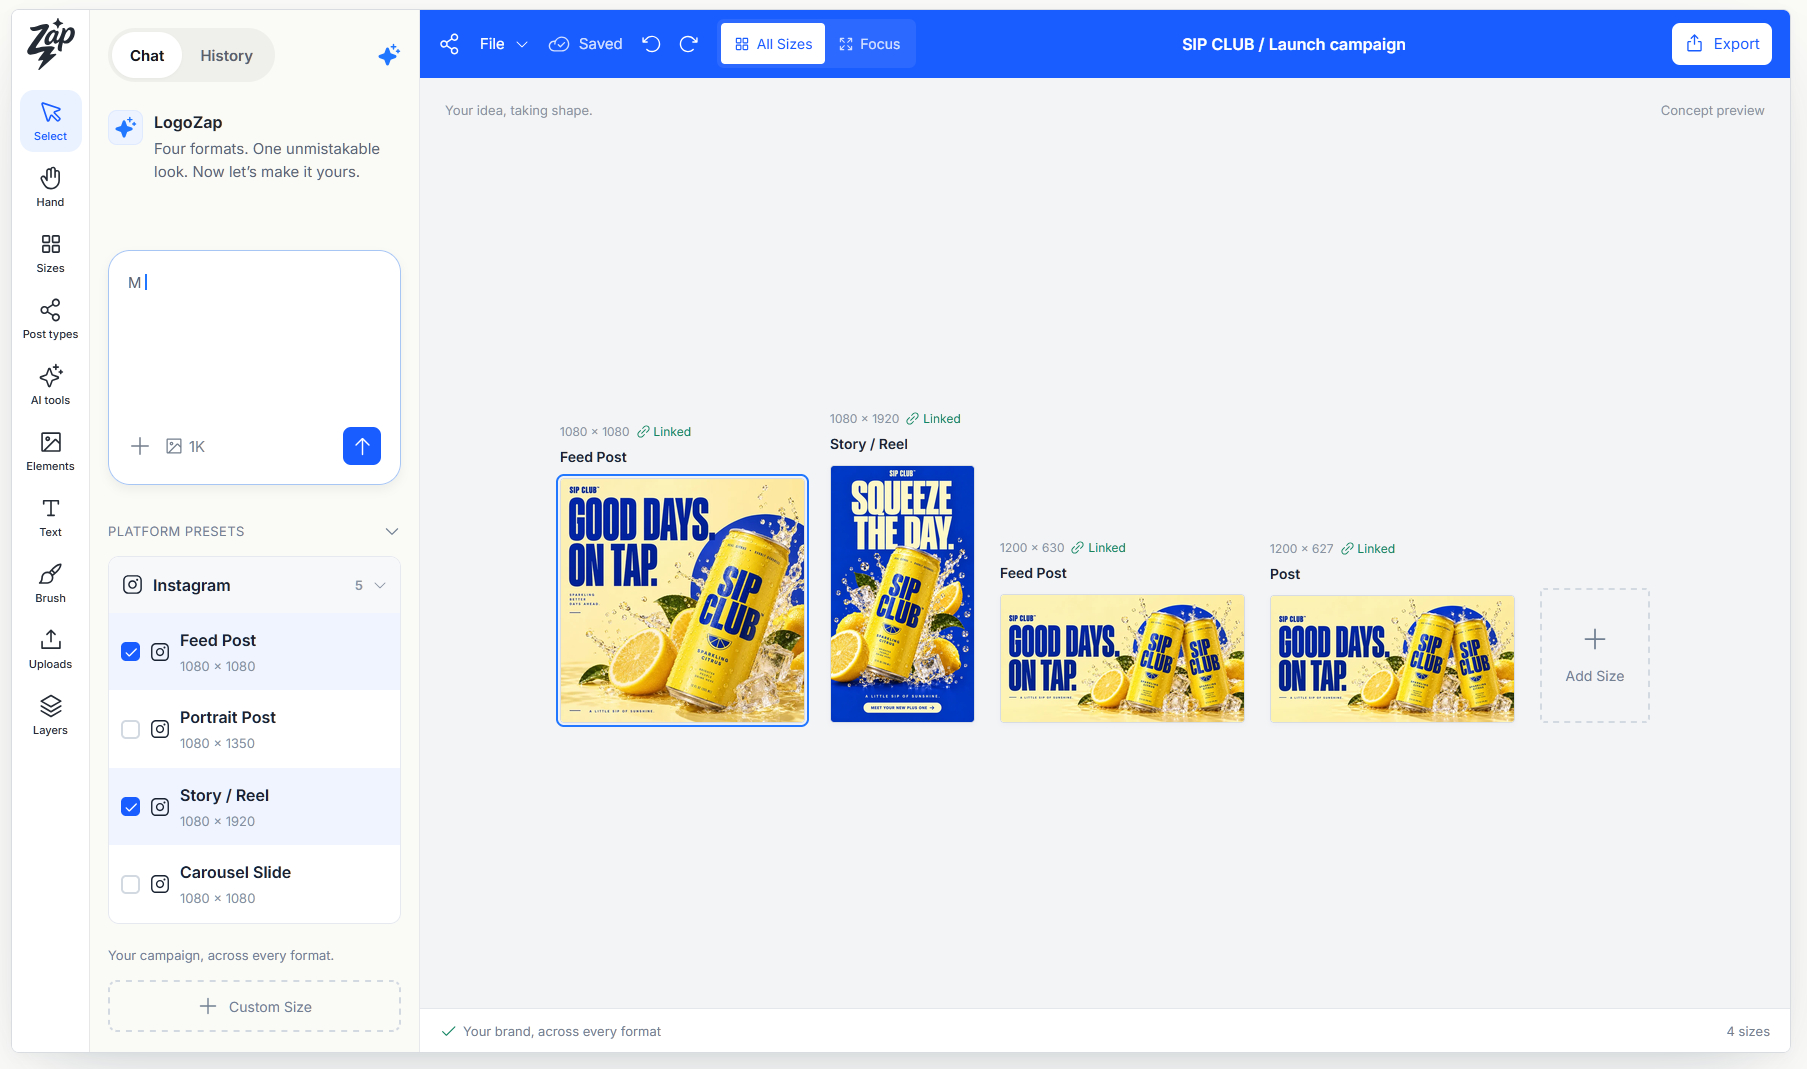Viewport: 1807px width, 1069px height.
Task: Undo the last action
Action: pyautogui.click(x=651, y=44)
